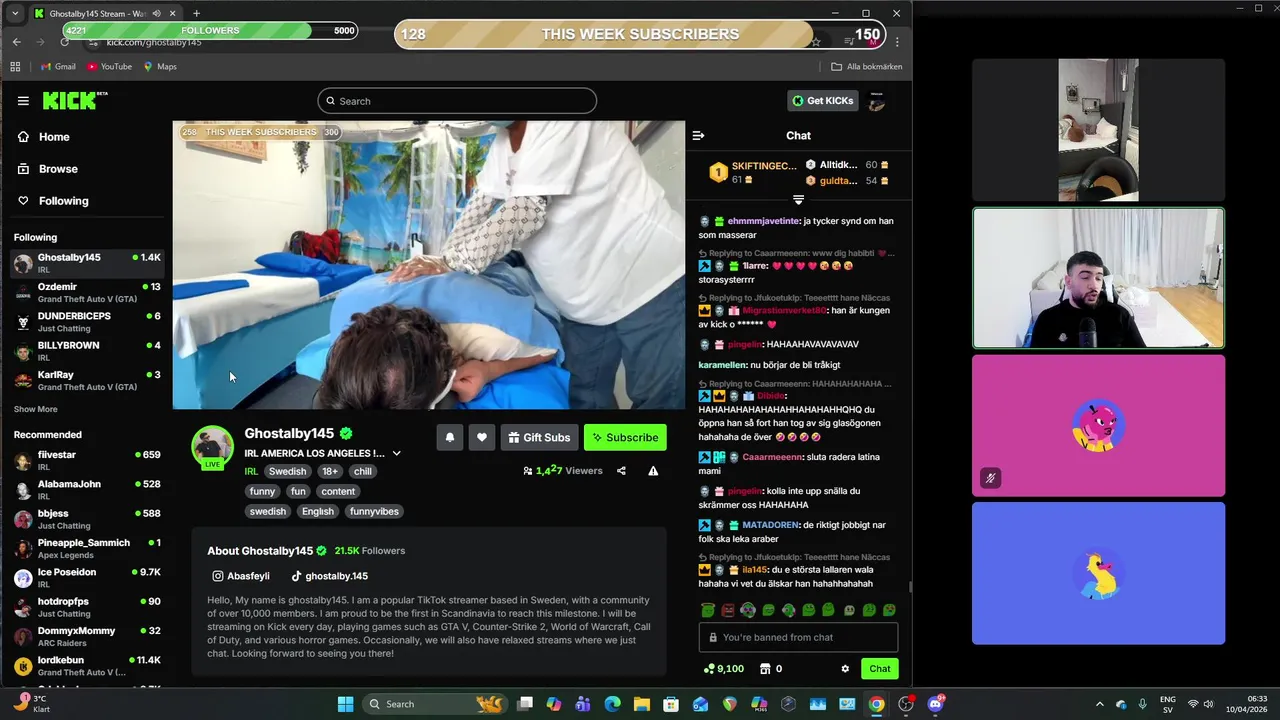Expand the chat leaderboard chevron

click(798, 200)
